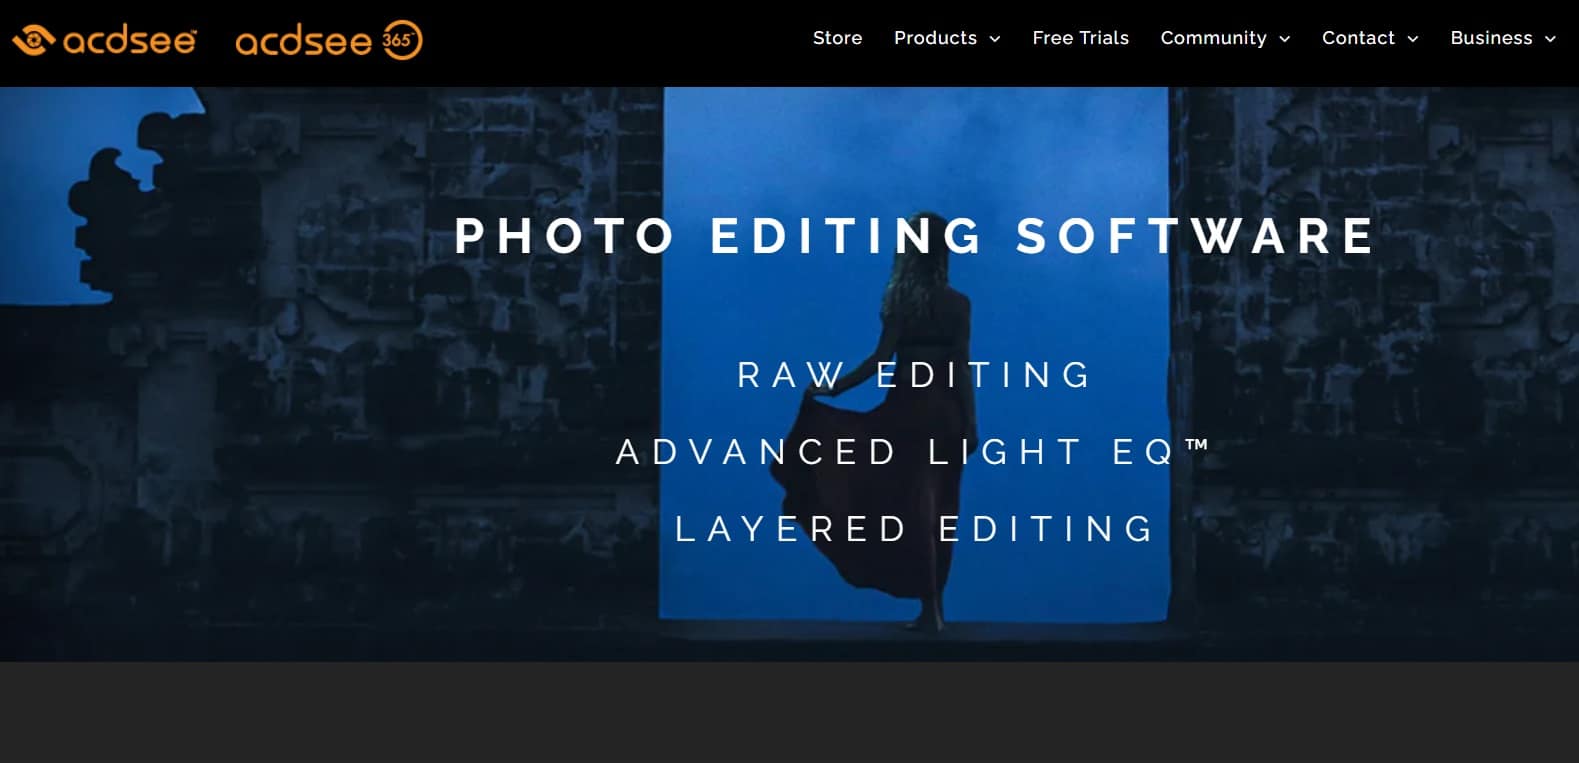The width and height of the screenshot is (1579, 763).
Task: Click the Community menu label
Action: (1213, 38)
